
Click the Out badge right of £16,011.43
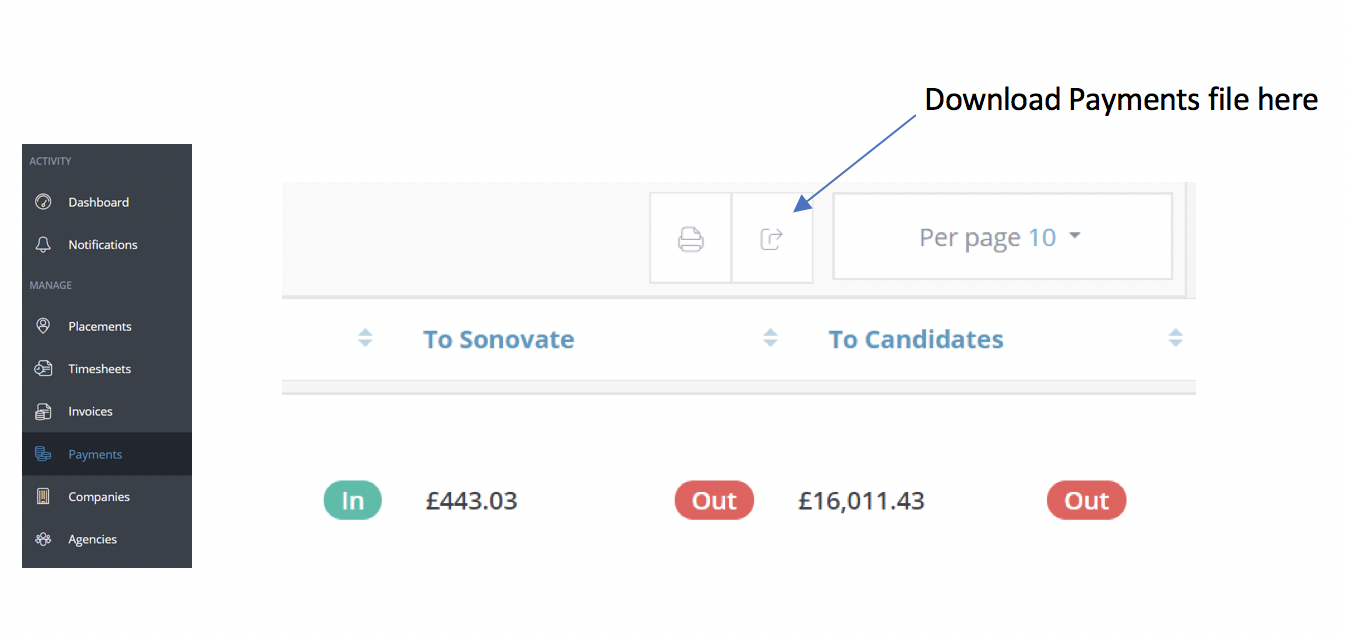[1086, 501]
